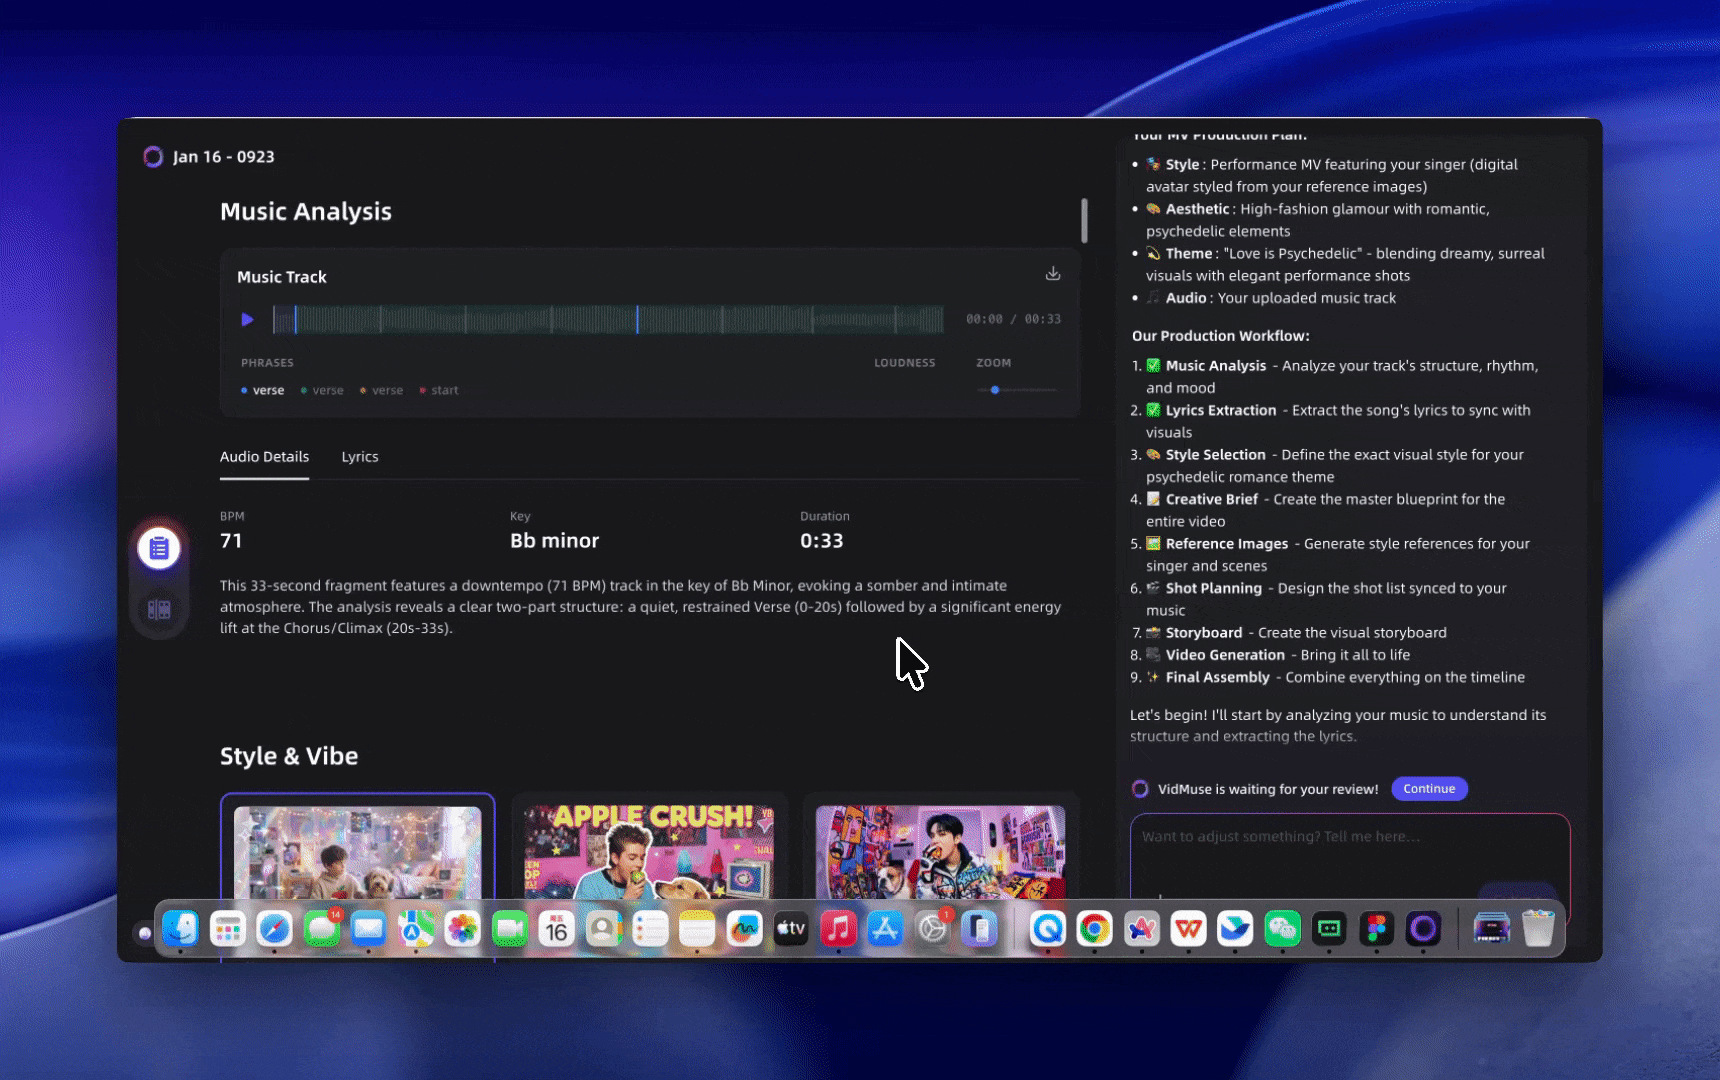Click the scrollbar of the chat panel

tap(1084, 221)
